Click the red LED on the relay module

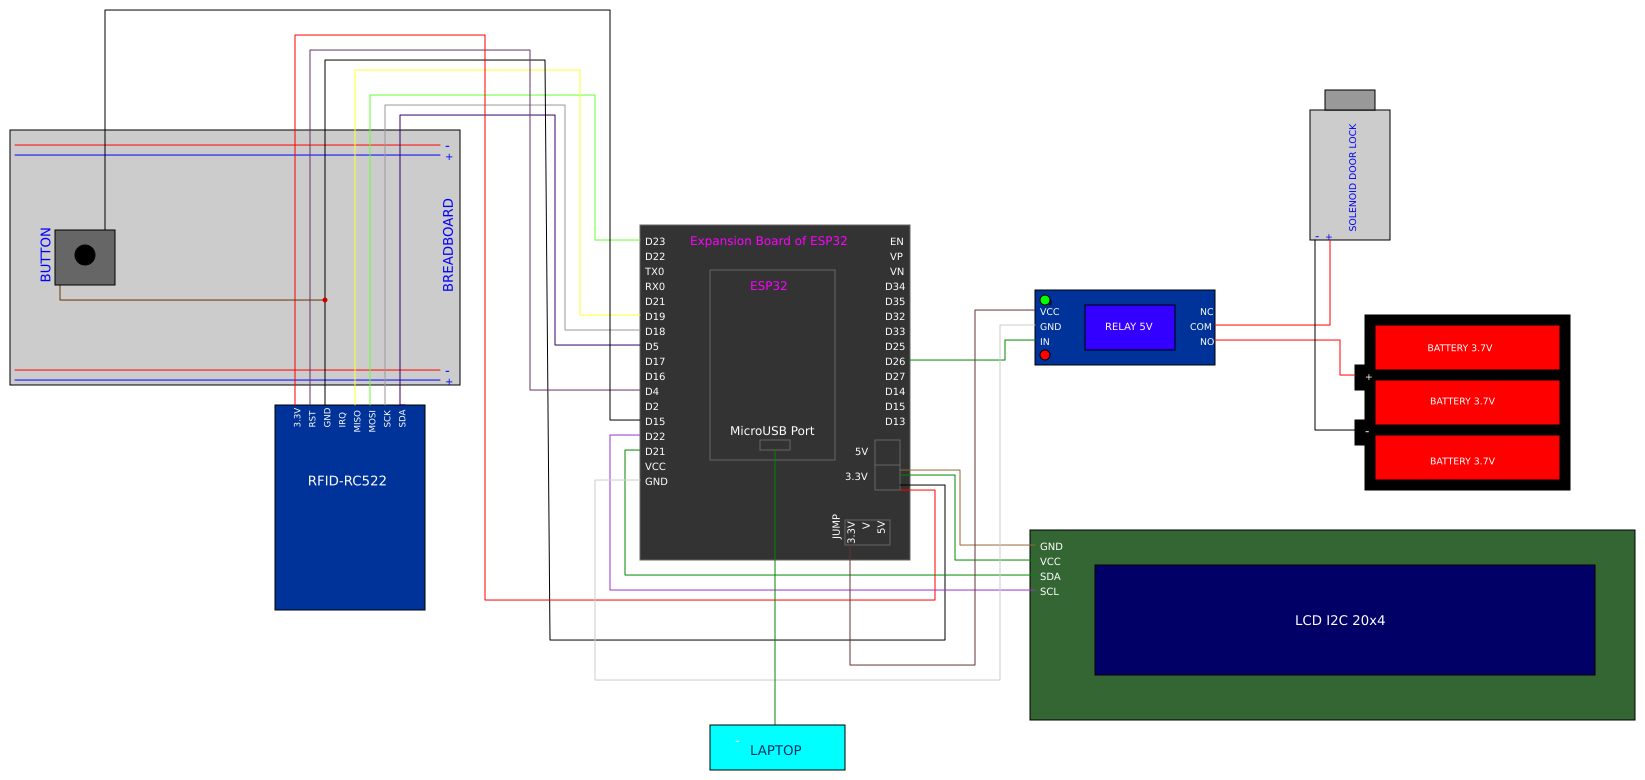(1045, 355)
